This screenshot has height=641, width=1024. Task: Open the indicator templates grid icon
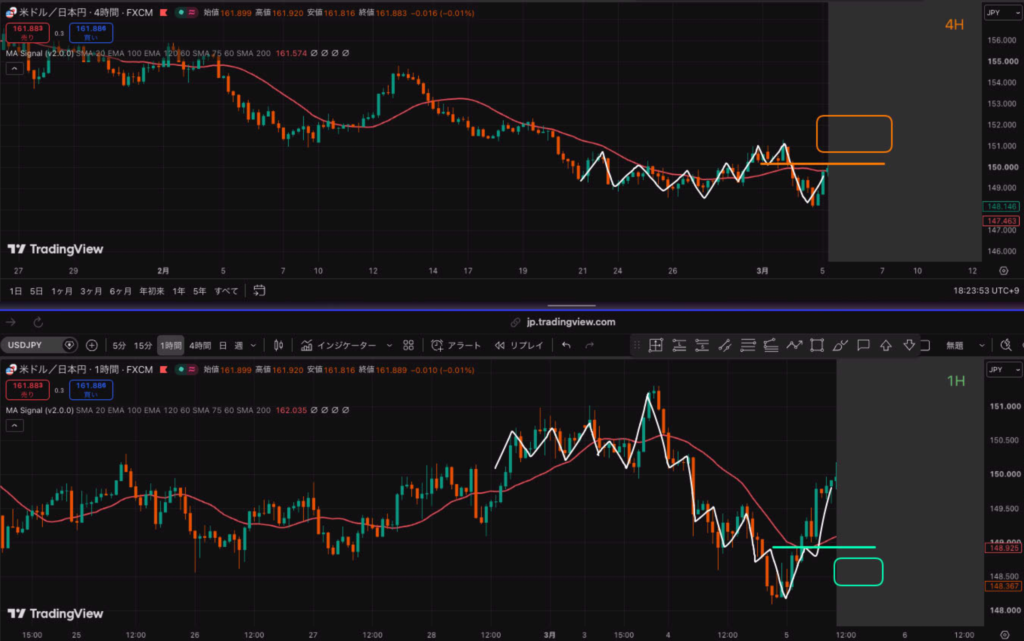(x=408, y=345)
